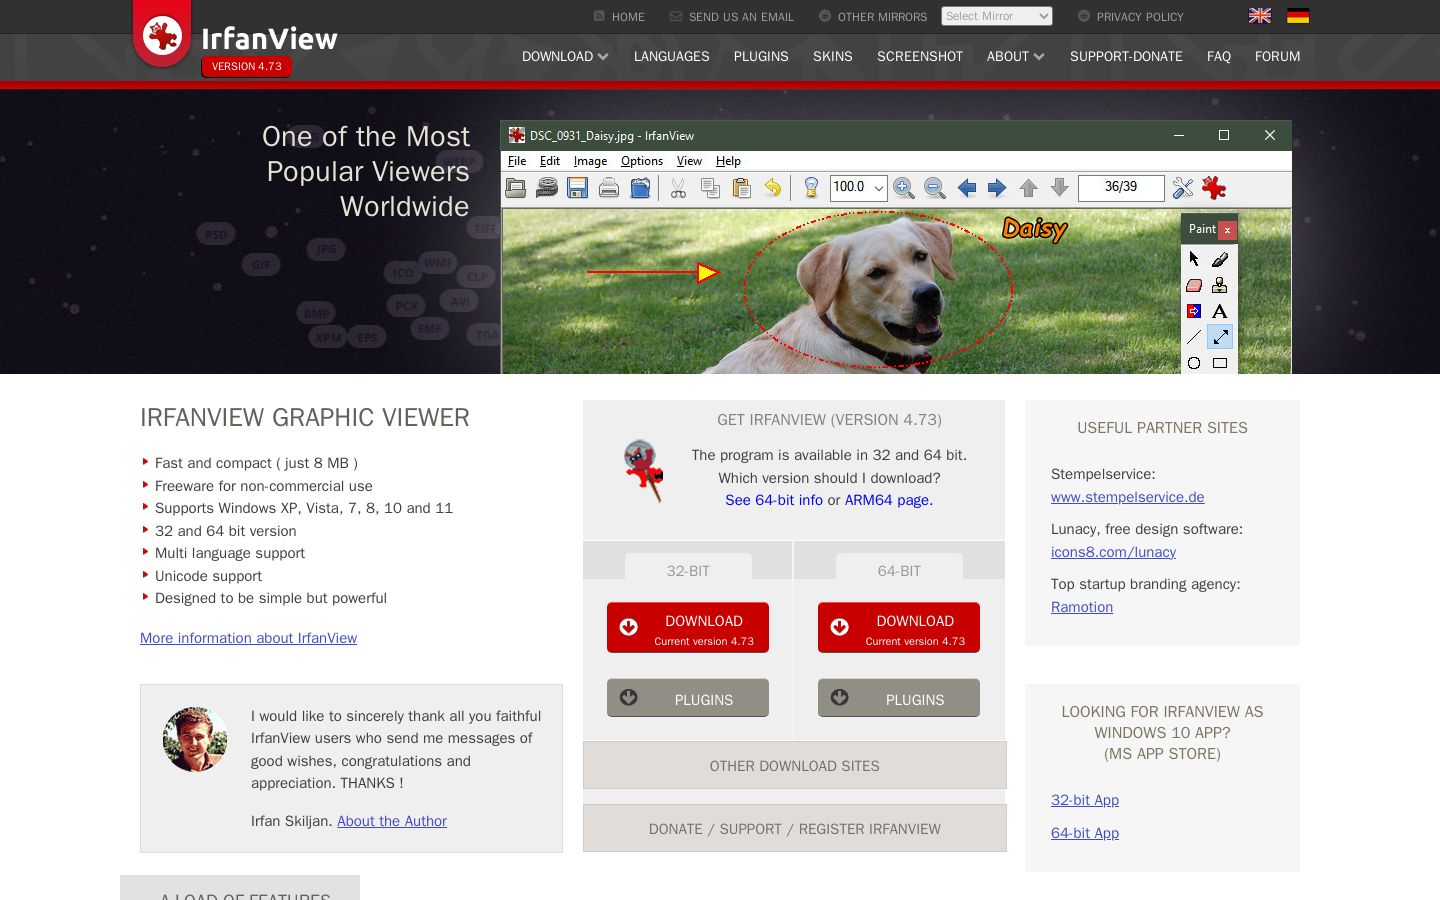Click DONATE / SUPPORT / REGISTER IRFANVIEW
The width and height of the screenshot is (1440, 900).
coord(795,829)
